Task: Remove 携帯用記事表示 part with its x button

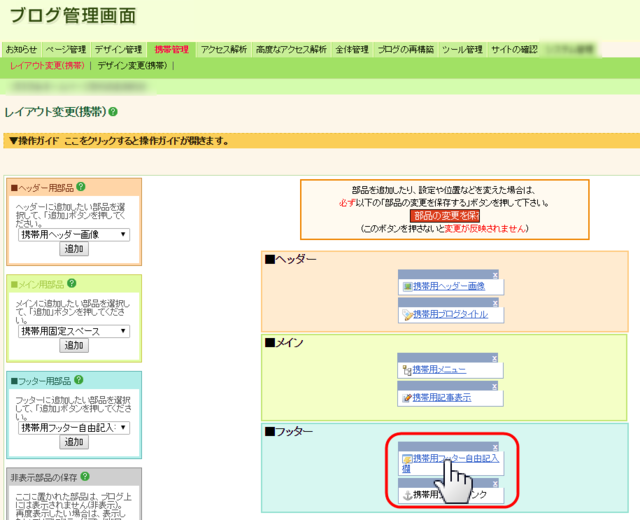Action: pyautogui.click(x=494, y=385)
